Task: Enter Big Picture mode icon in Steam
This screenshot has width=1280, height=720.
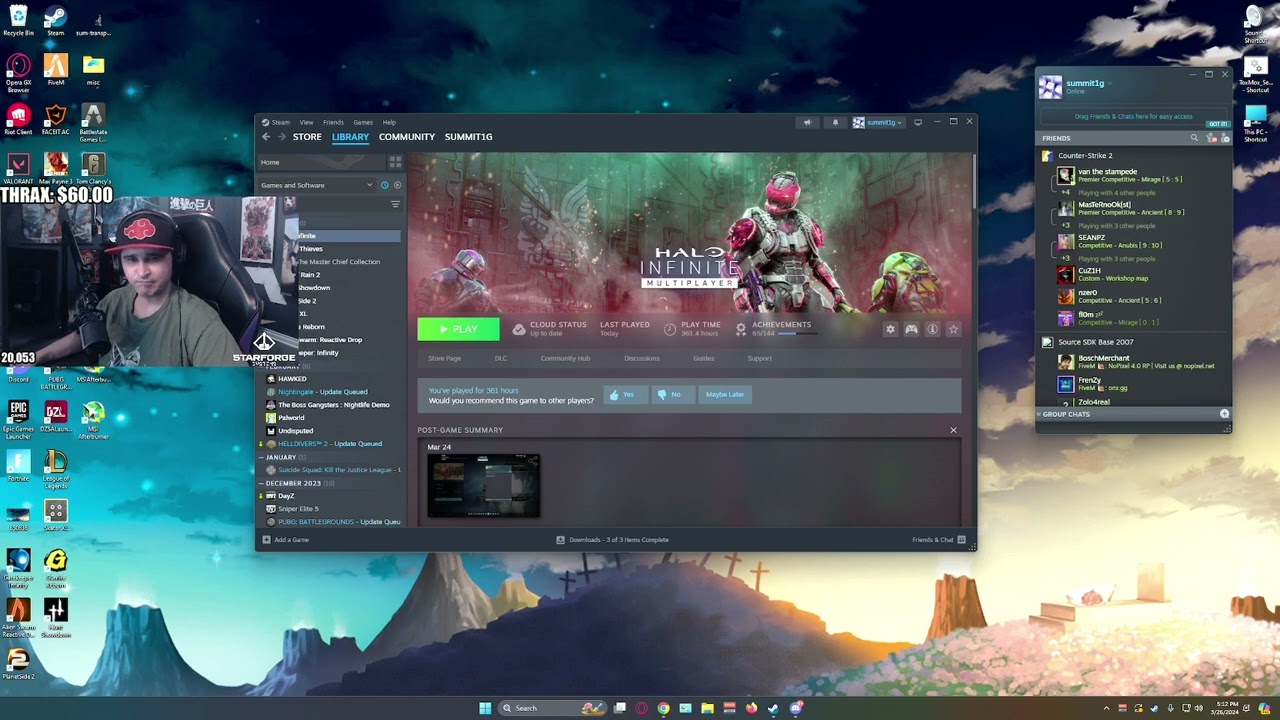Action: pos(918,122)
